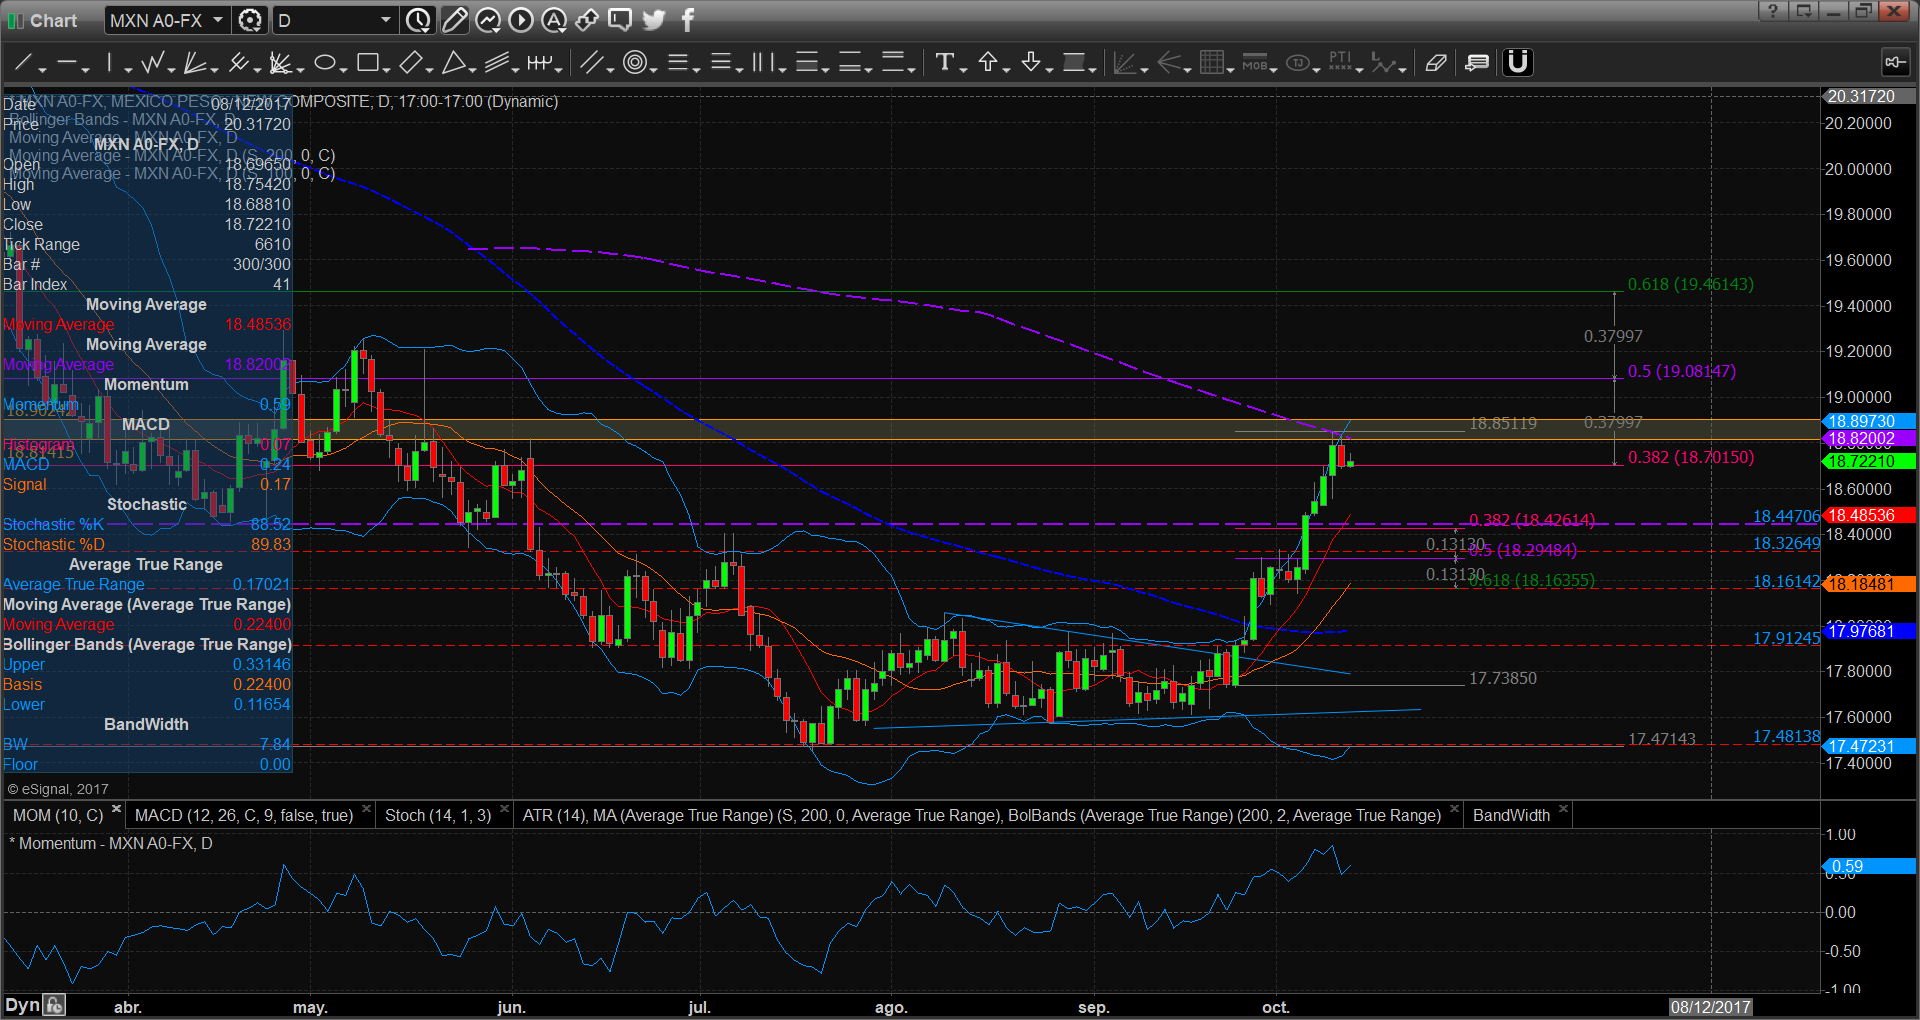The width and height of the screenshot is (1920, 1020).
Task: Switch to the BandWidth tab
Action: [1511, 815]
